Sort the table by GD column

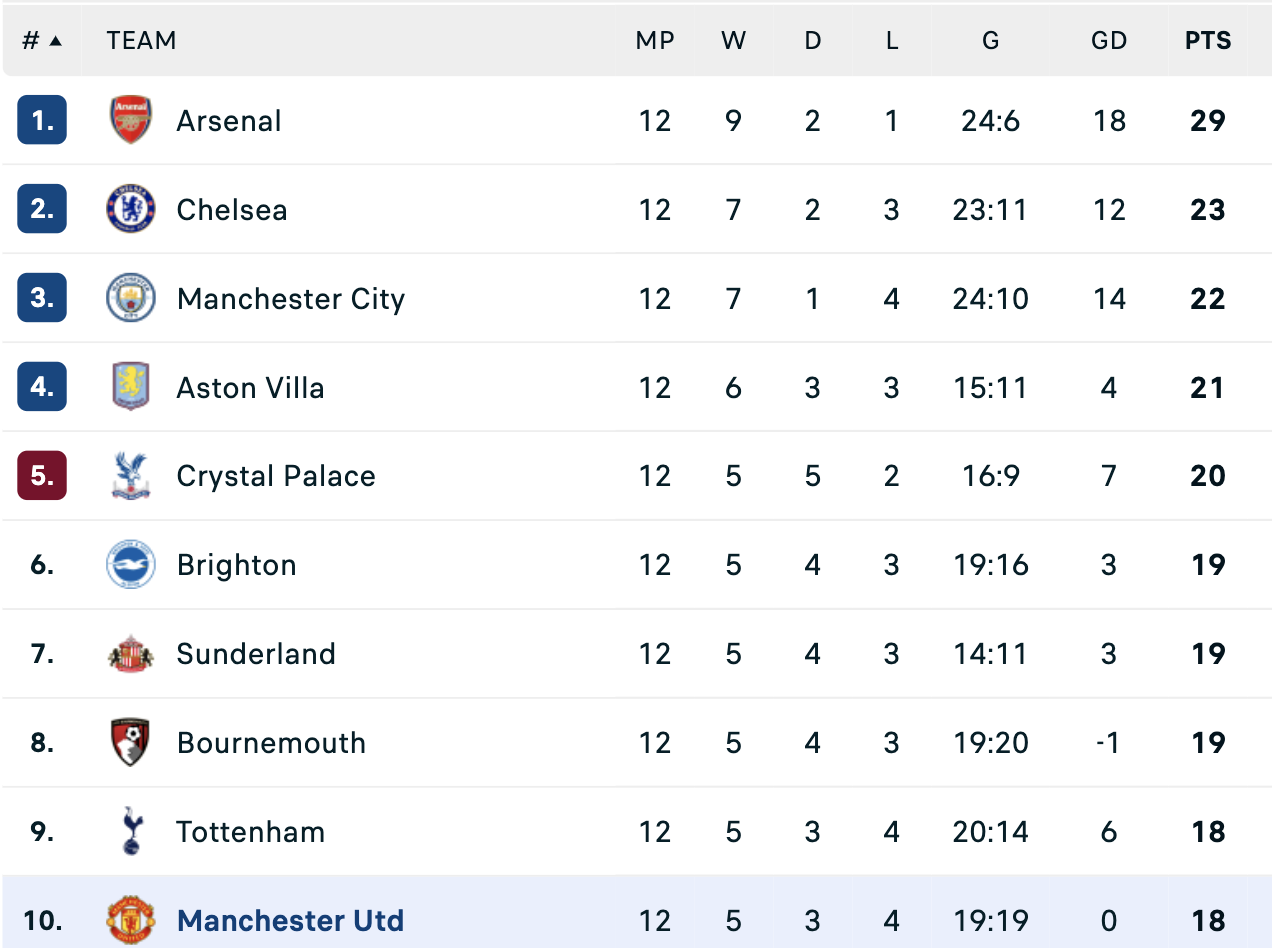tap(1109, 40)
